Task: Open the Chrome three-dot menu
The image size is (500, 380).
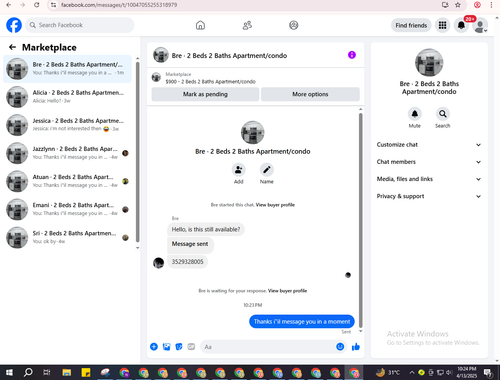Action: (x=491, y=5)
